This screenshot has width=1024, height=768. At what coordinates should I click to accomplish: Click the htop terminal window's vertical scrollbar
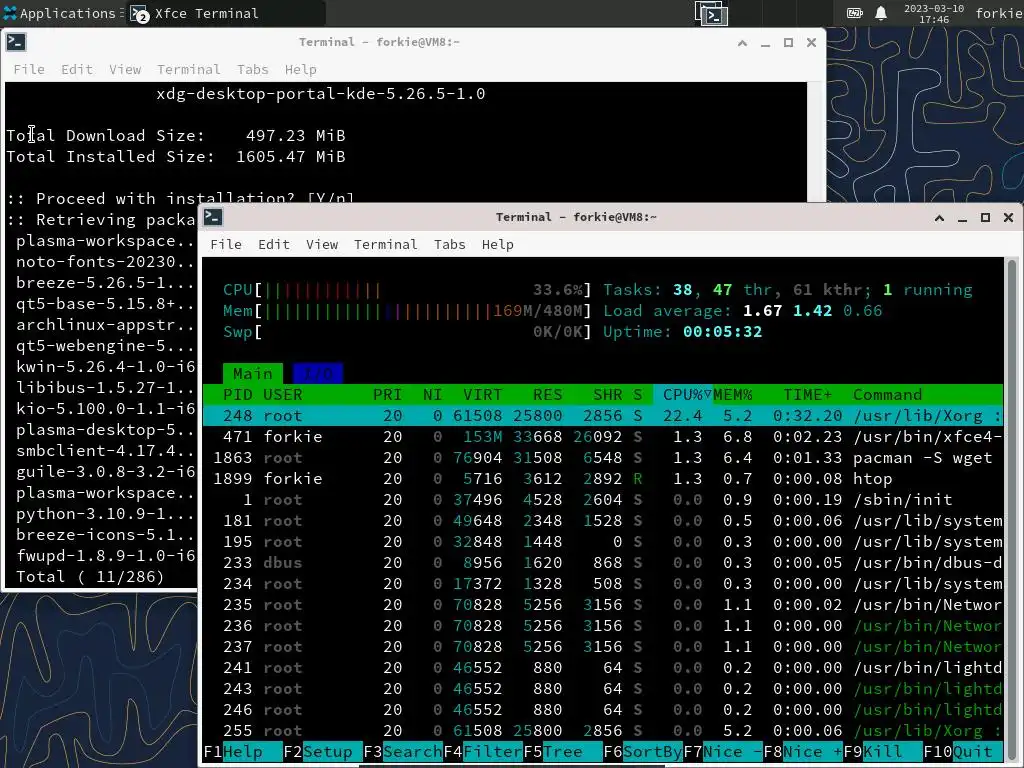(1012, 509)
